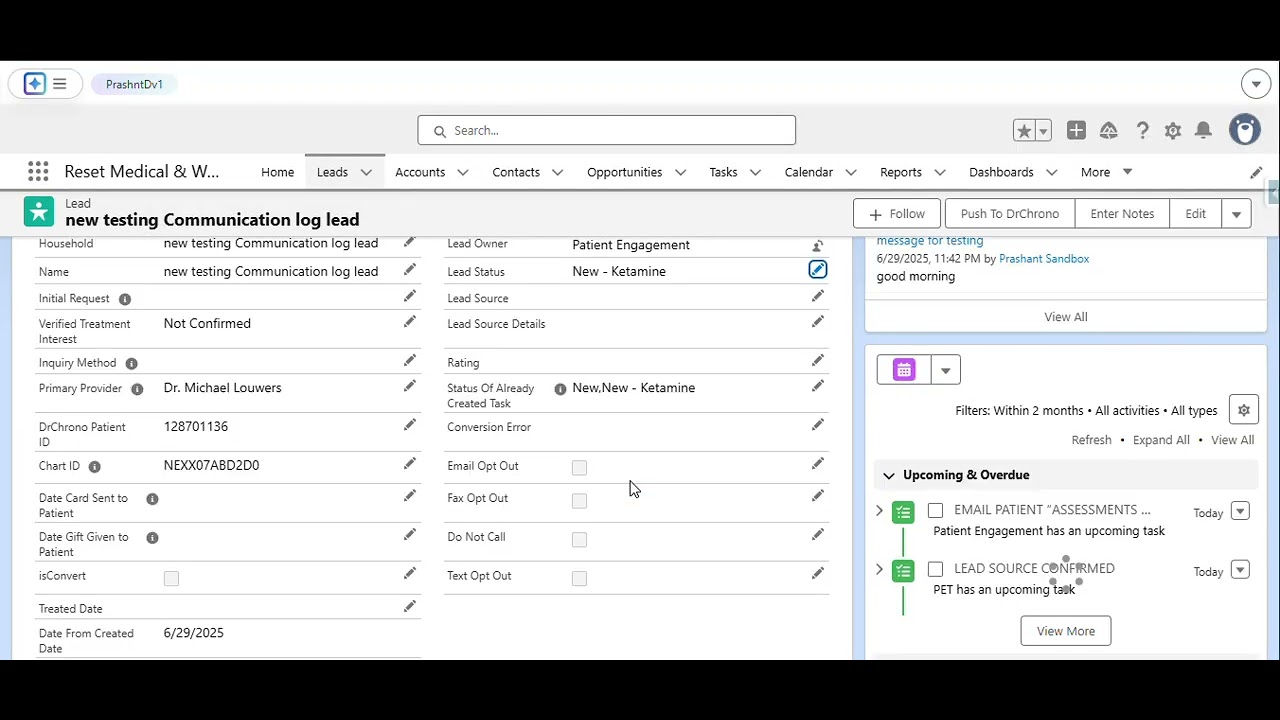This screenshot has height=720, width=1280.
Task: Click View All under the message
Action: point(1066,317)
